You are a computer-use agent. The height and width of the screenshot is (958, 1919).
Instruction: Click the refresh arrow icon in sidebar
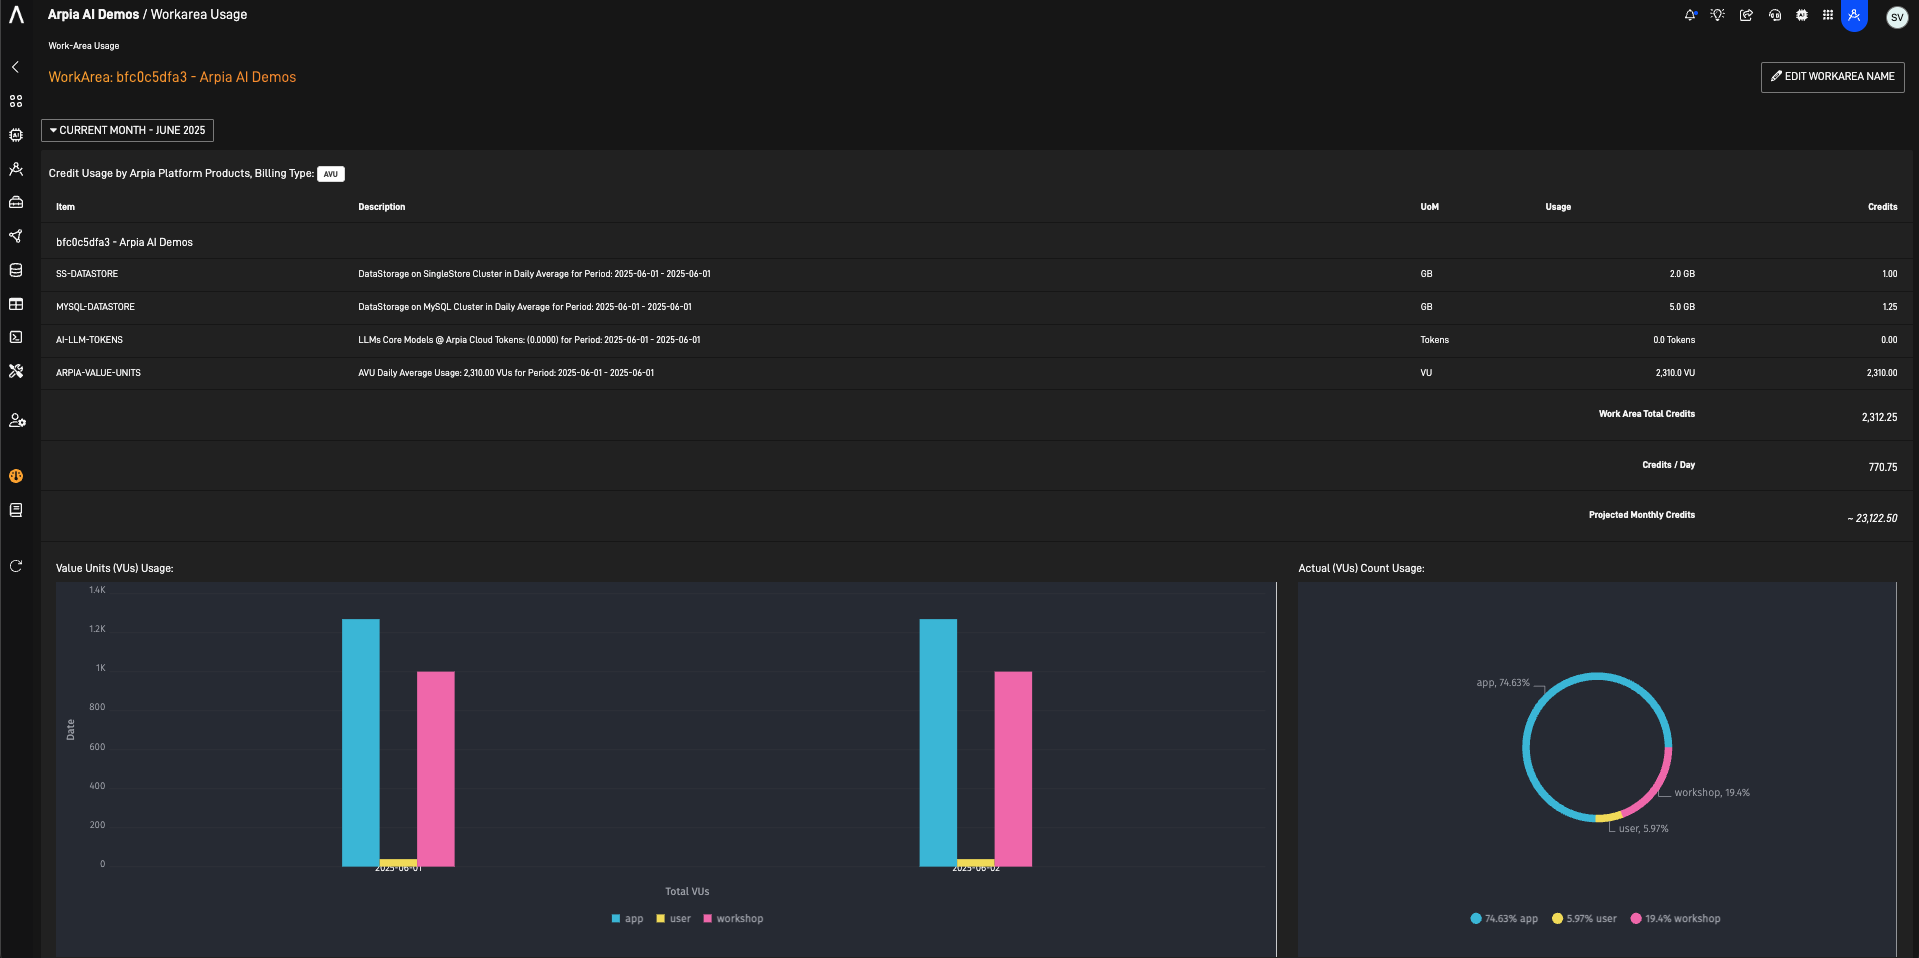pos(16,566)
